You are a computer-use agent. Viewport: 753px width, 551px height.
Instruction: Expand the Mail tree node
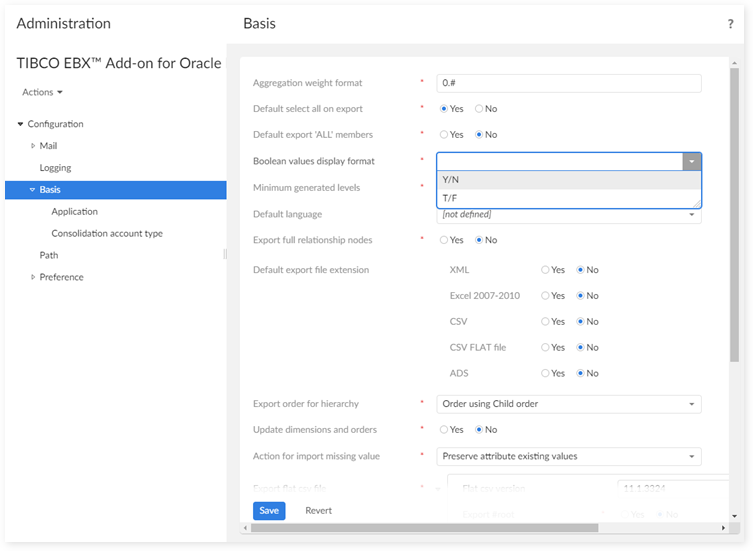click(32, 146)
